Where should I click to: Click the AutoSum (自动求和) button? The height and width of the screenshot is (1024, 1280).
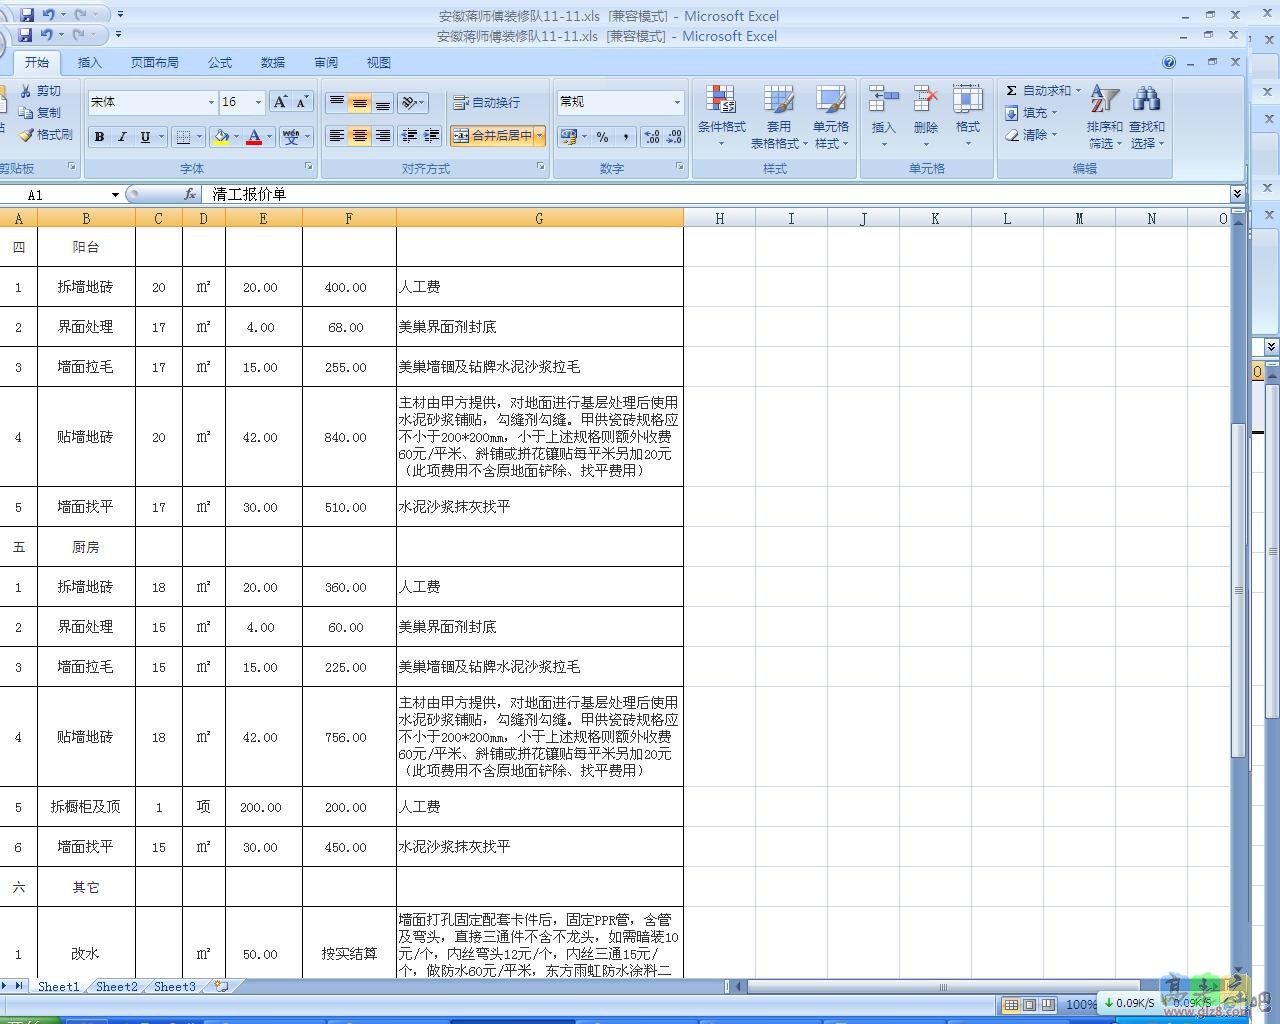point(1040,90)
